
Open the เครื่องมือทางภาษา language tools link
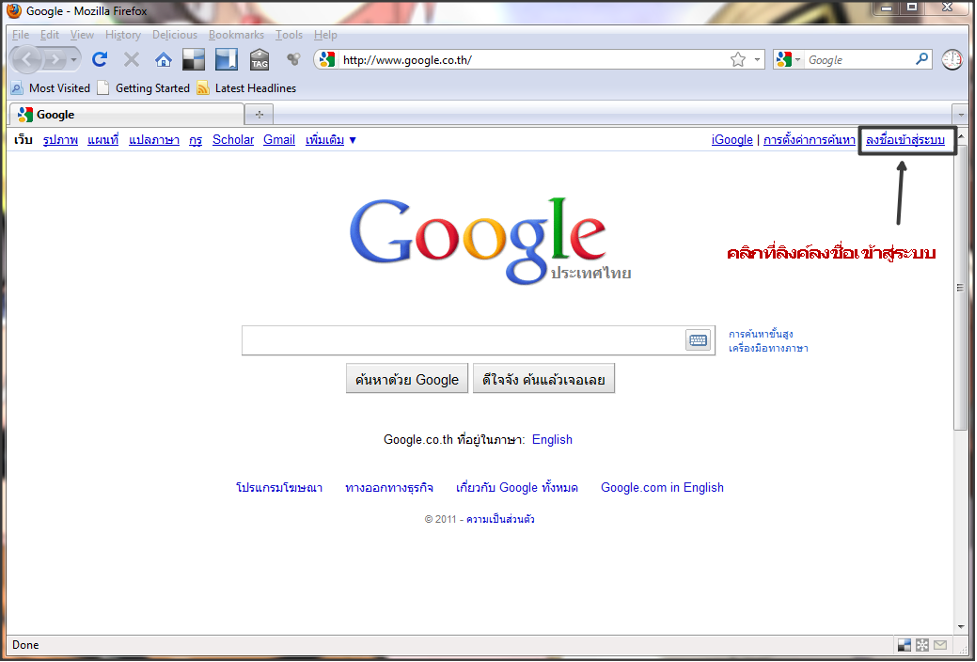pyautogui.click(x=768, y=348)
